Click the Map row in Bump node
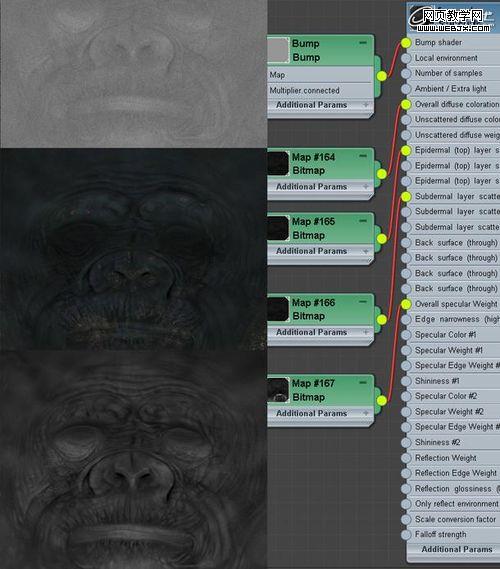 (x=320, y=75)
